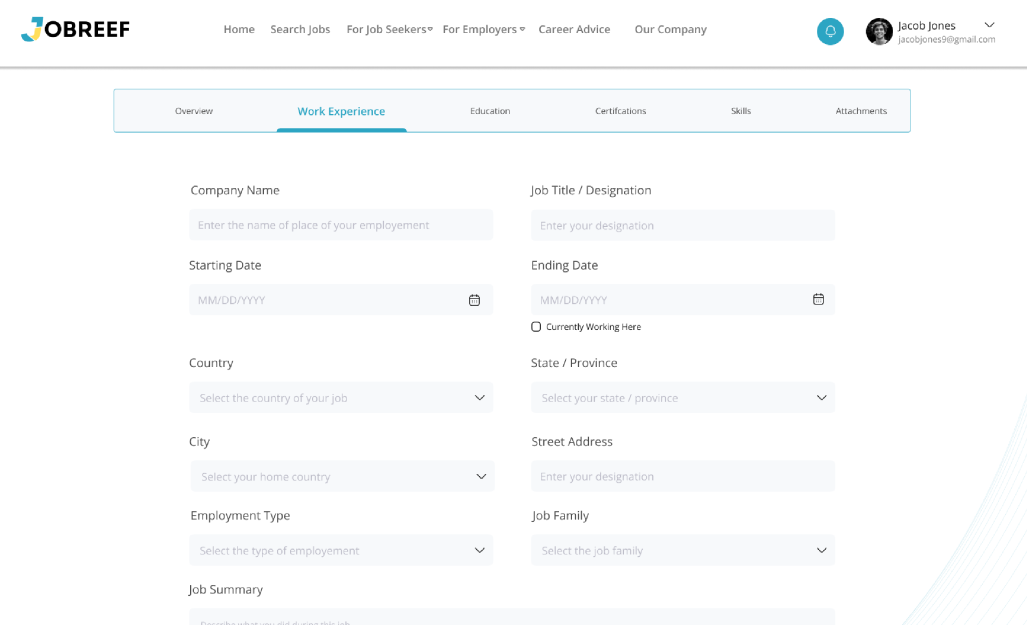Switch to the Certifcations tab

(620, 111)
